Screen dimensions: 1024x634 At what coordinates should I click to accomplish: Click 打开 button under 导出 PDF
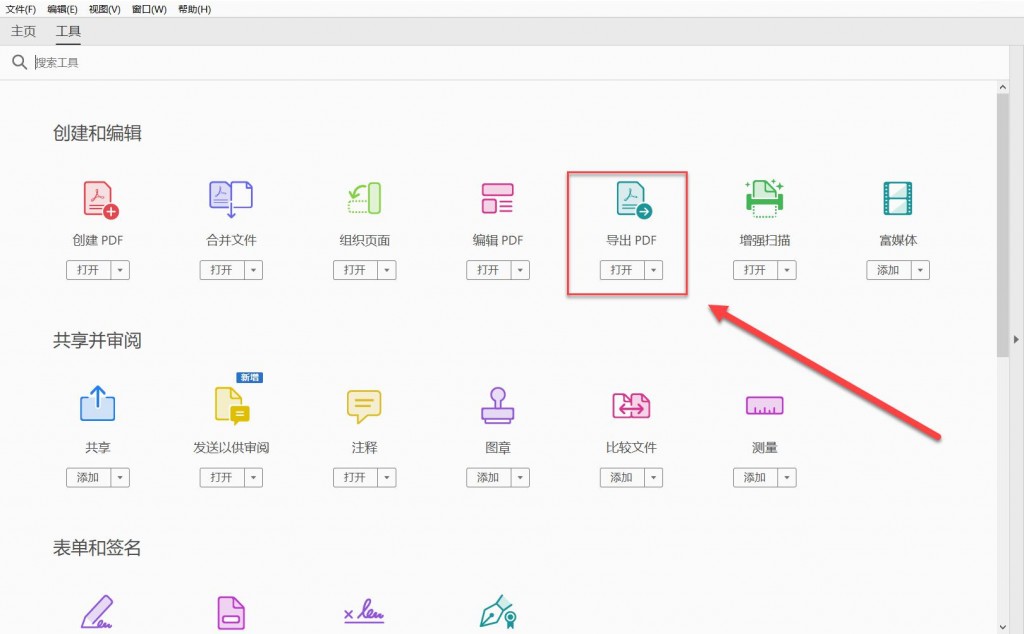coord(622,270)
